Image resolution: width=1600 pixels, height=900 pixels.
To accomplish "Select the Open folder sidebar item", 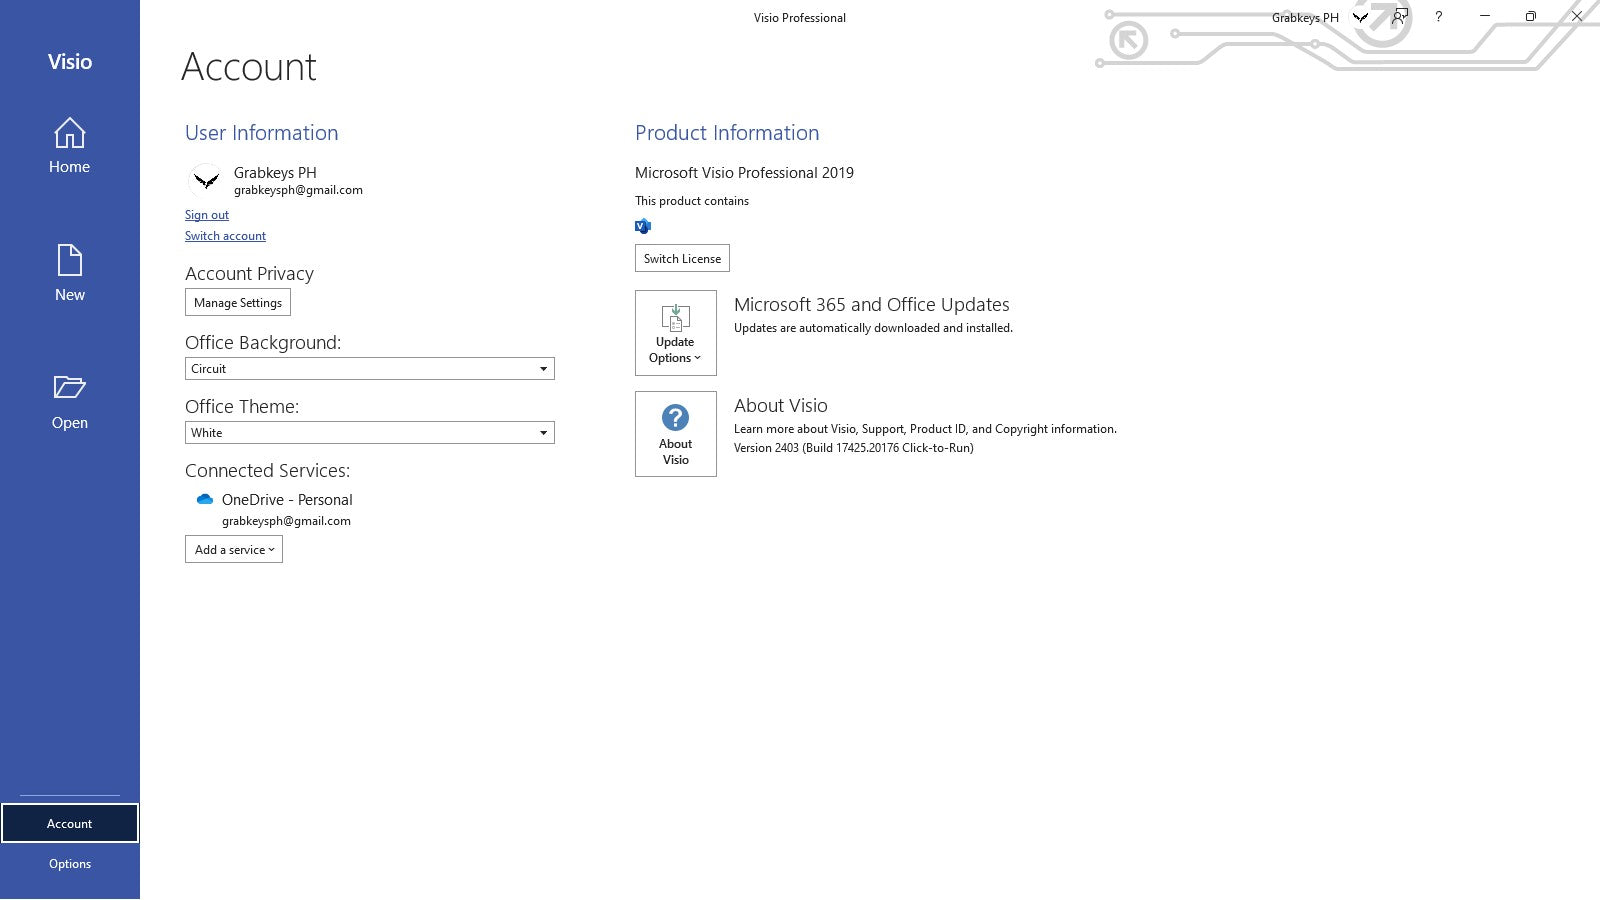I will [70, 402].
